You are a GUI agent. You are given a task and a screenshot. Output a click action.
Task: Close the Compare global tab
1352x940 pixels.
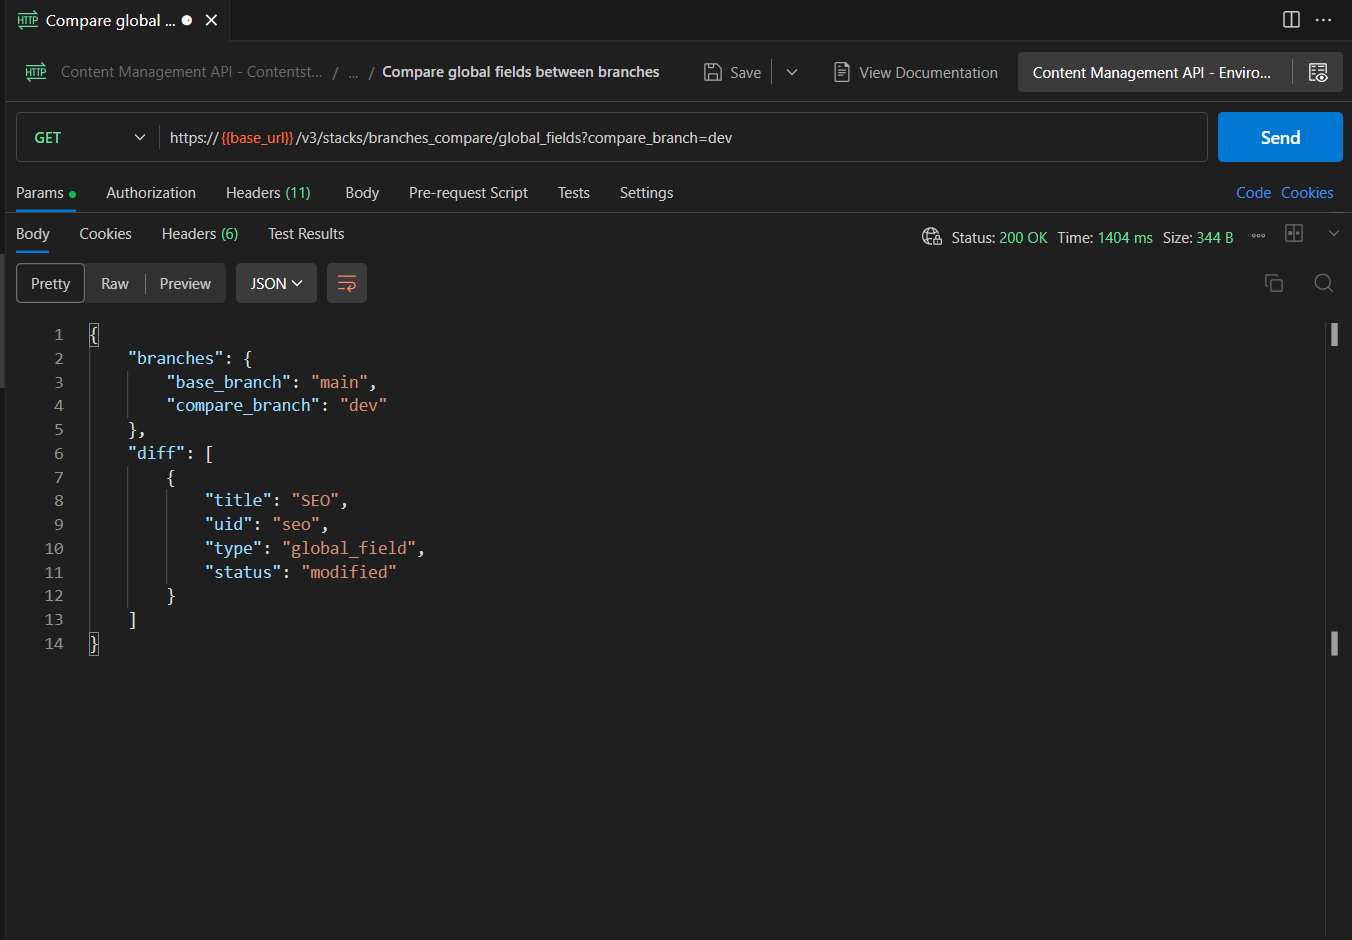[211, 20]
